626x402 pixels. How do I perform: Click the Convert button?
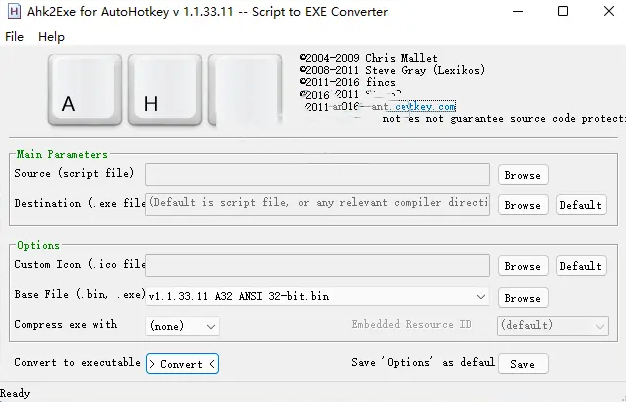(182, 364)
